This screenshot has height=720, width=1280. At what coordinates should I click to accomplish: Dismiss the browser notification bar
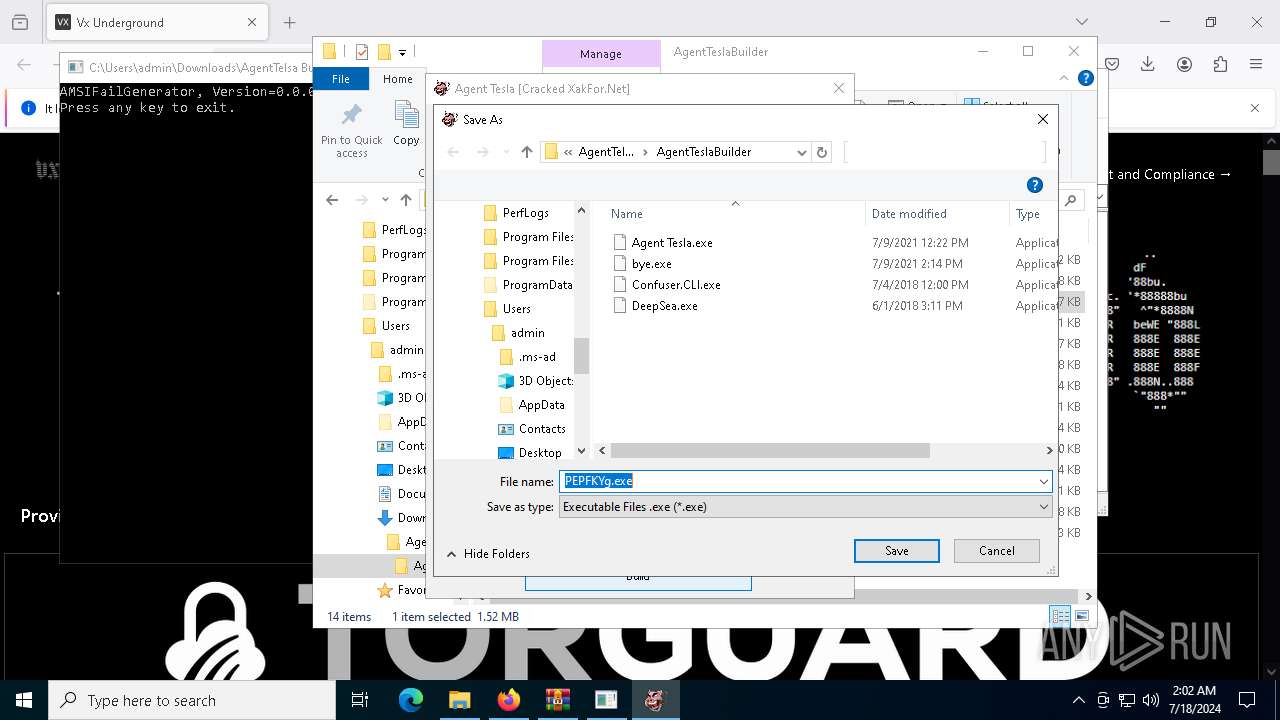click(x=1255, y=108)
